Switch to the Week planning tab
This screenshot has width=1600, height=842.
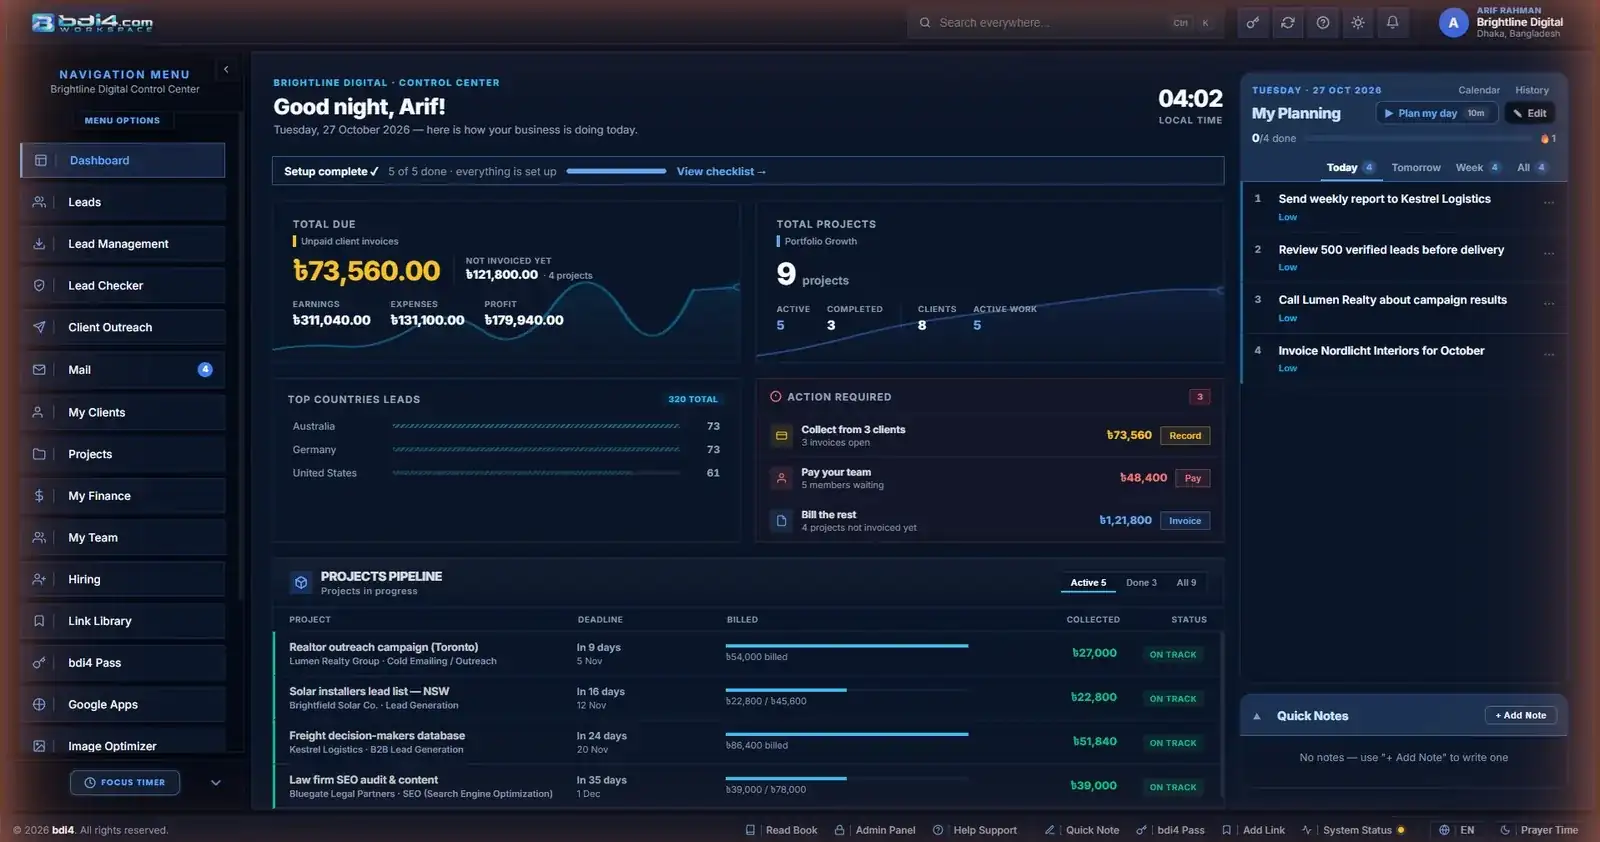coord(1478,168)
